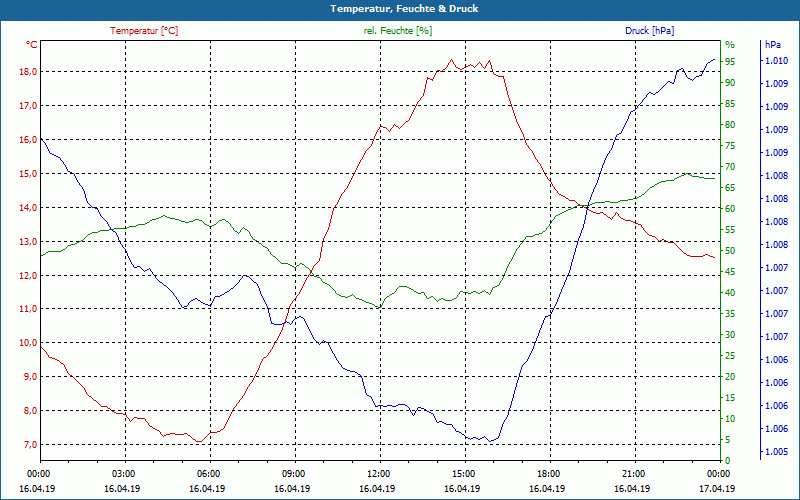Click the '11,0' temperature axis tick
Image resolution: width=800 pixels, height=500 pixels.
tap(29, 309)
